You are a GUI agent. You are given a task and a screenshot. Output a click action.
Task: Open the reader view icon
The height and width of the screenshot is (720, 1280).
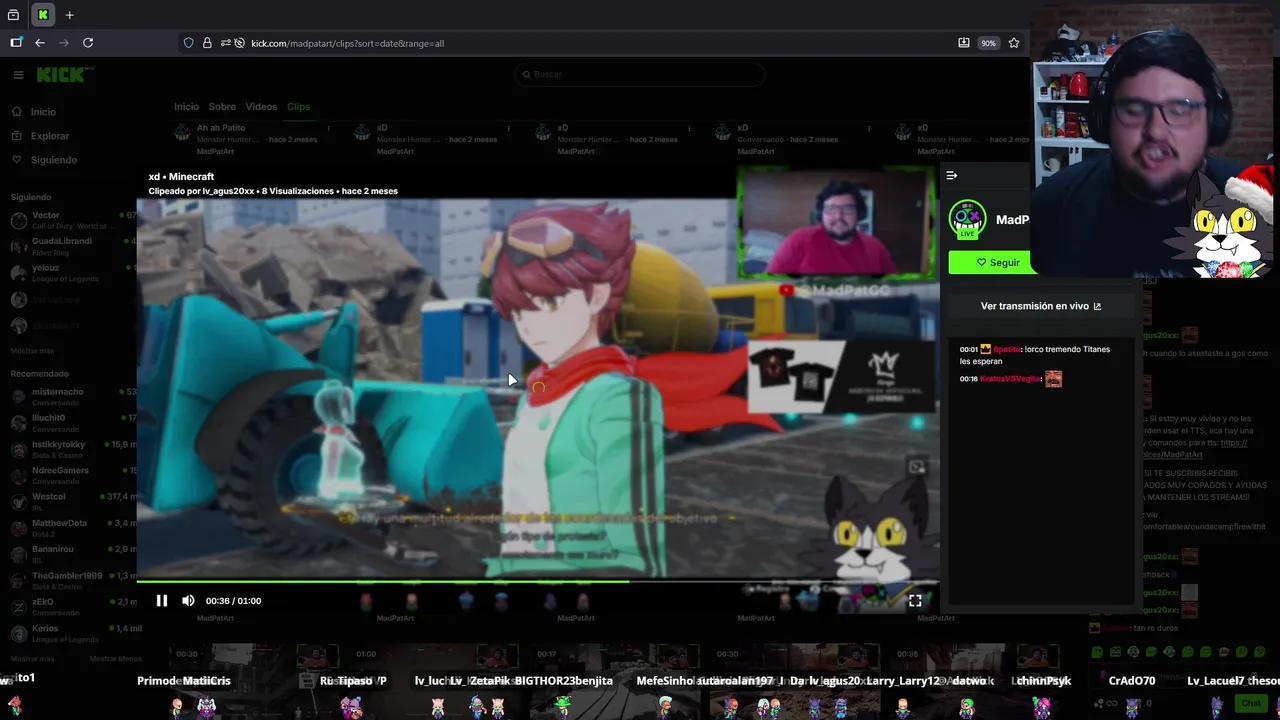[963, 43]
